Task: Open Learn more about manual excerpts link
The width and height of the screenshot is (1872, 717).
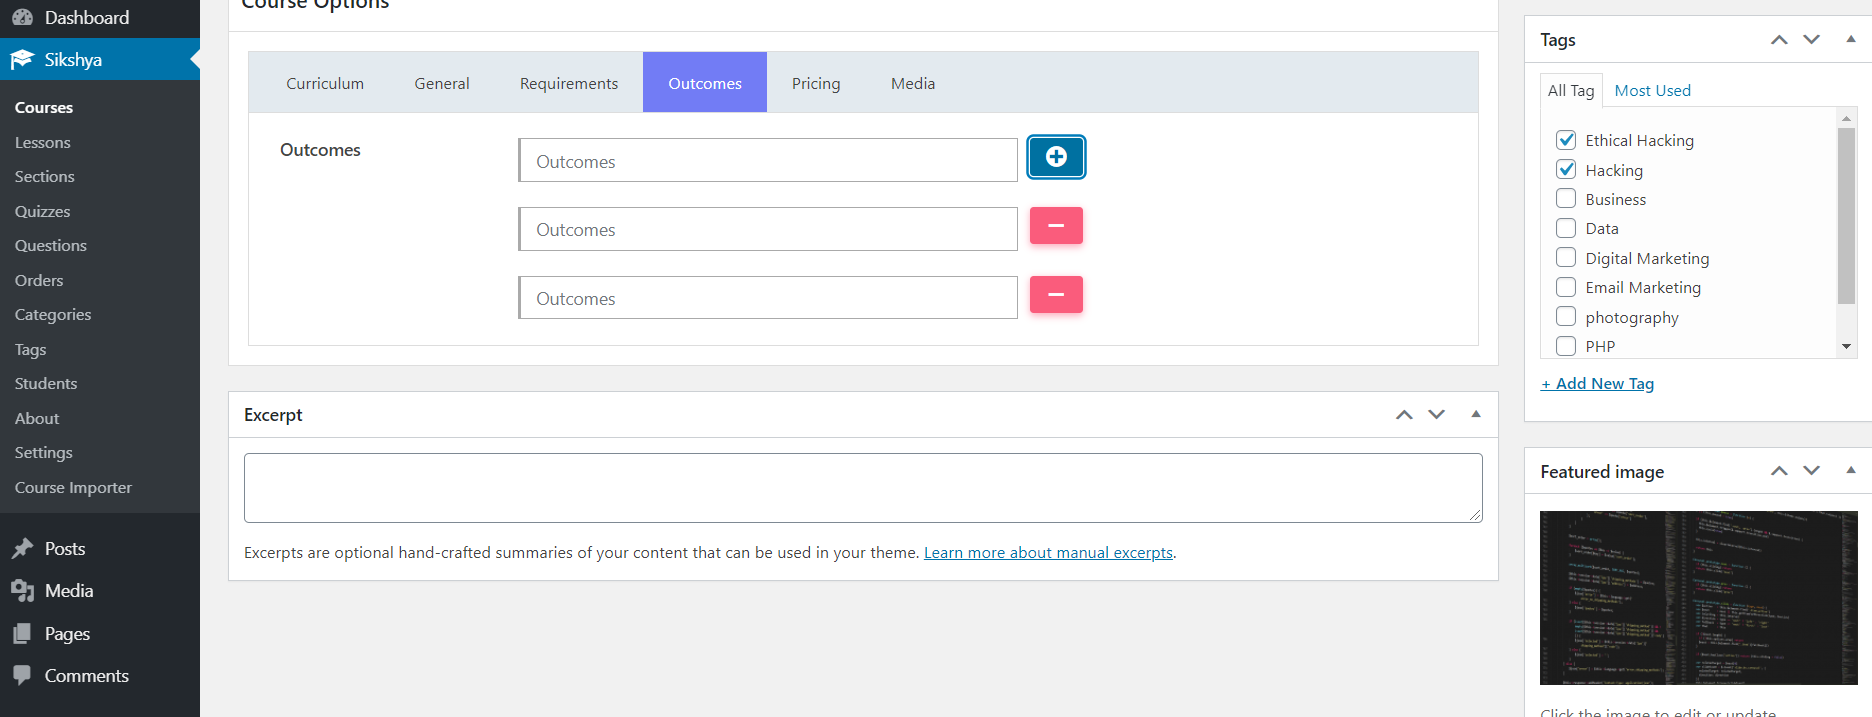Action: (x=1048, y=552)
